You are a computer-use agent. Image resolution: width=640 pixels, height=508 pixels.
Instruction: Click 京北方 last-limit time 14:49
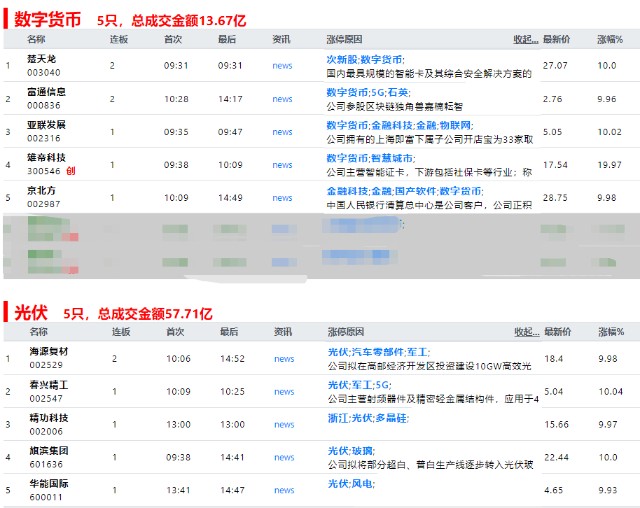(230, 198)
